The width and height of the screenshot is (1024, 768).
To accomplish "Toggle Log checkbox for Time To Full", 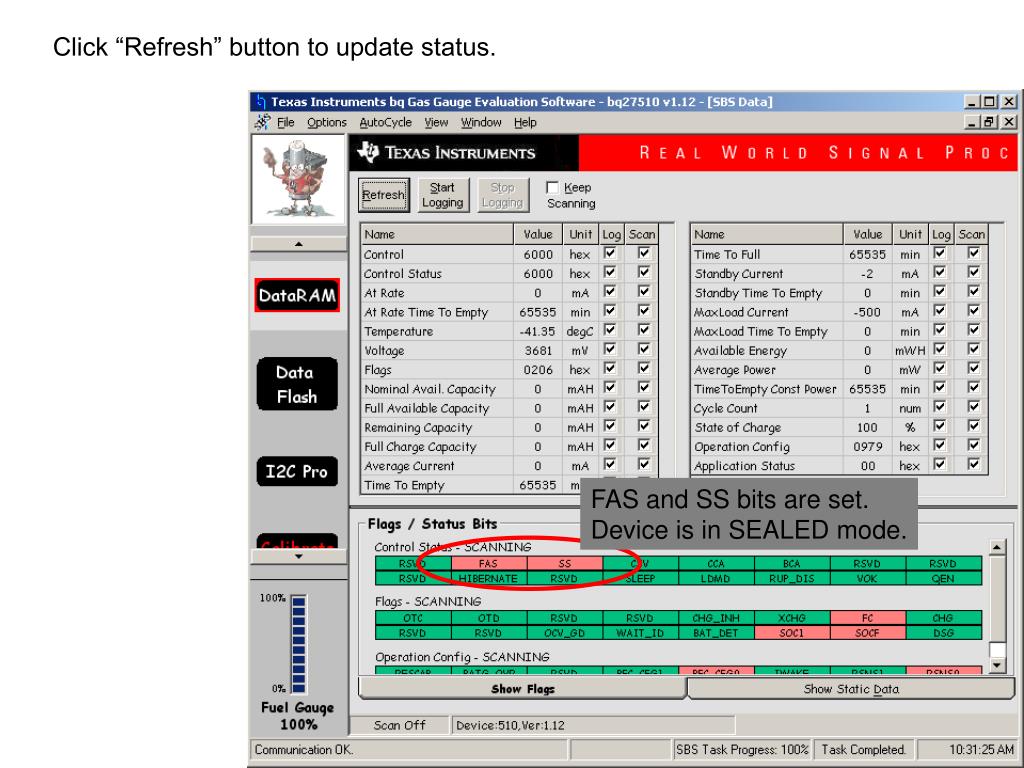I will pyautogui.click(x=940, y=253).
